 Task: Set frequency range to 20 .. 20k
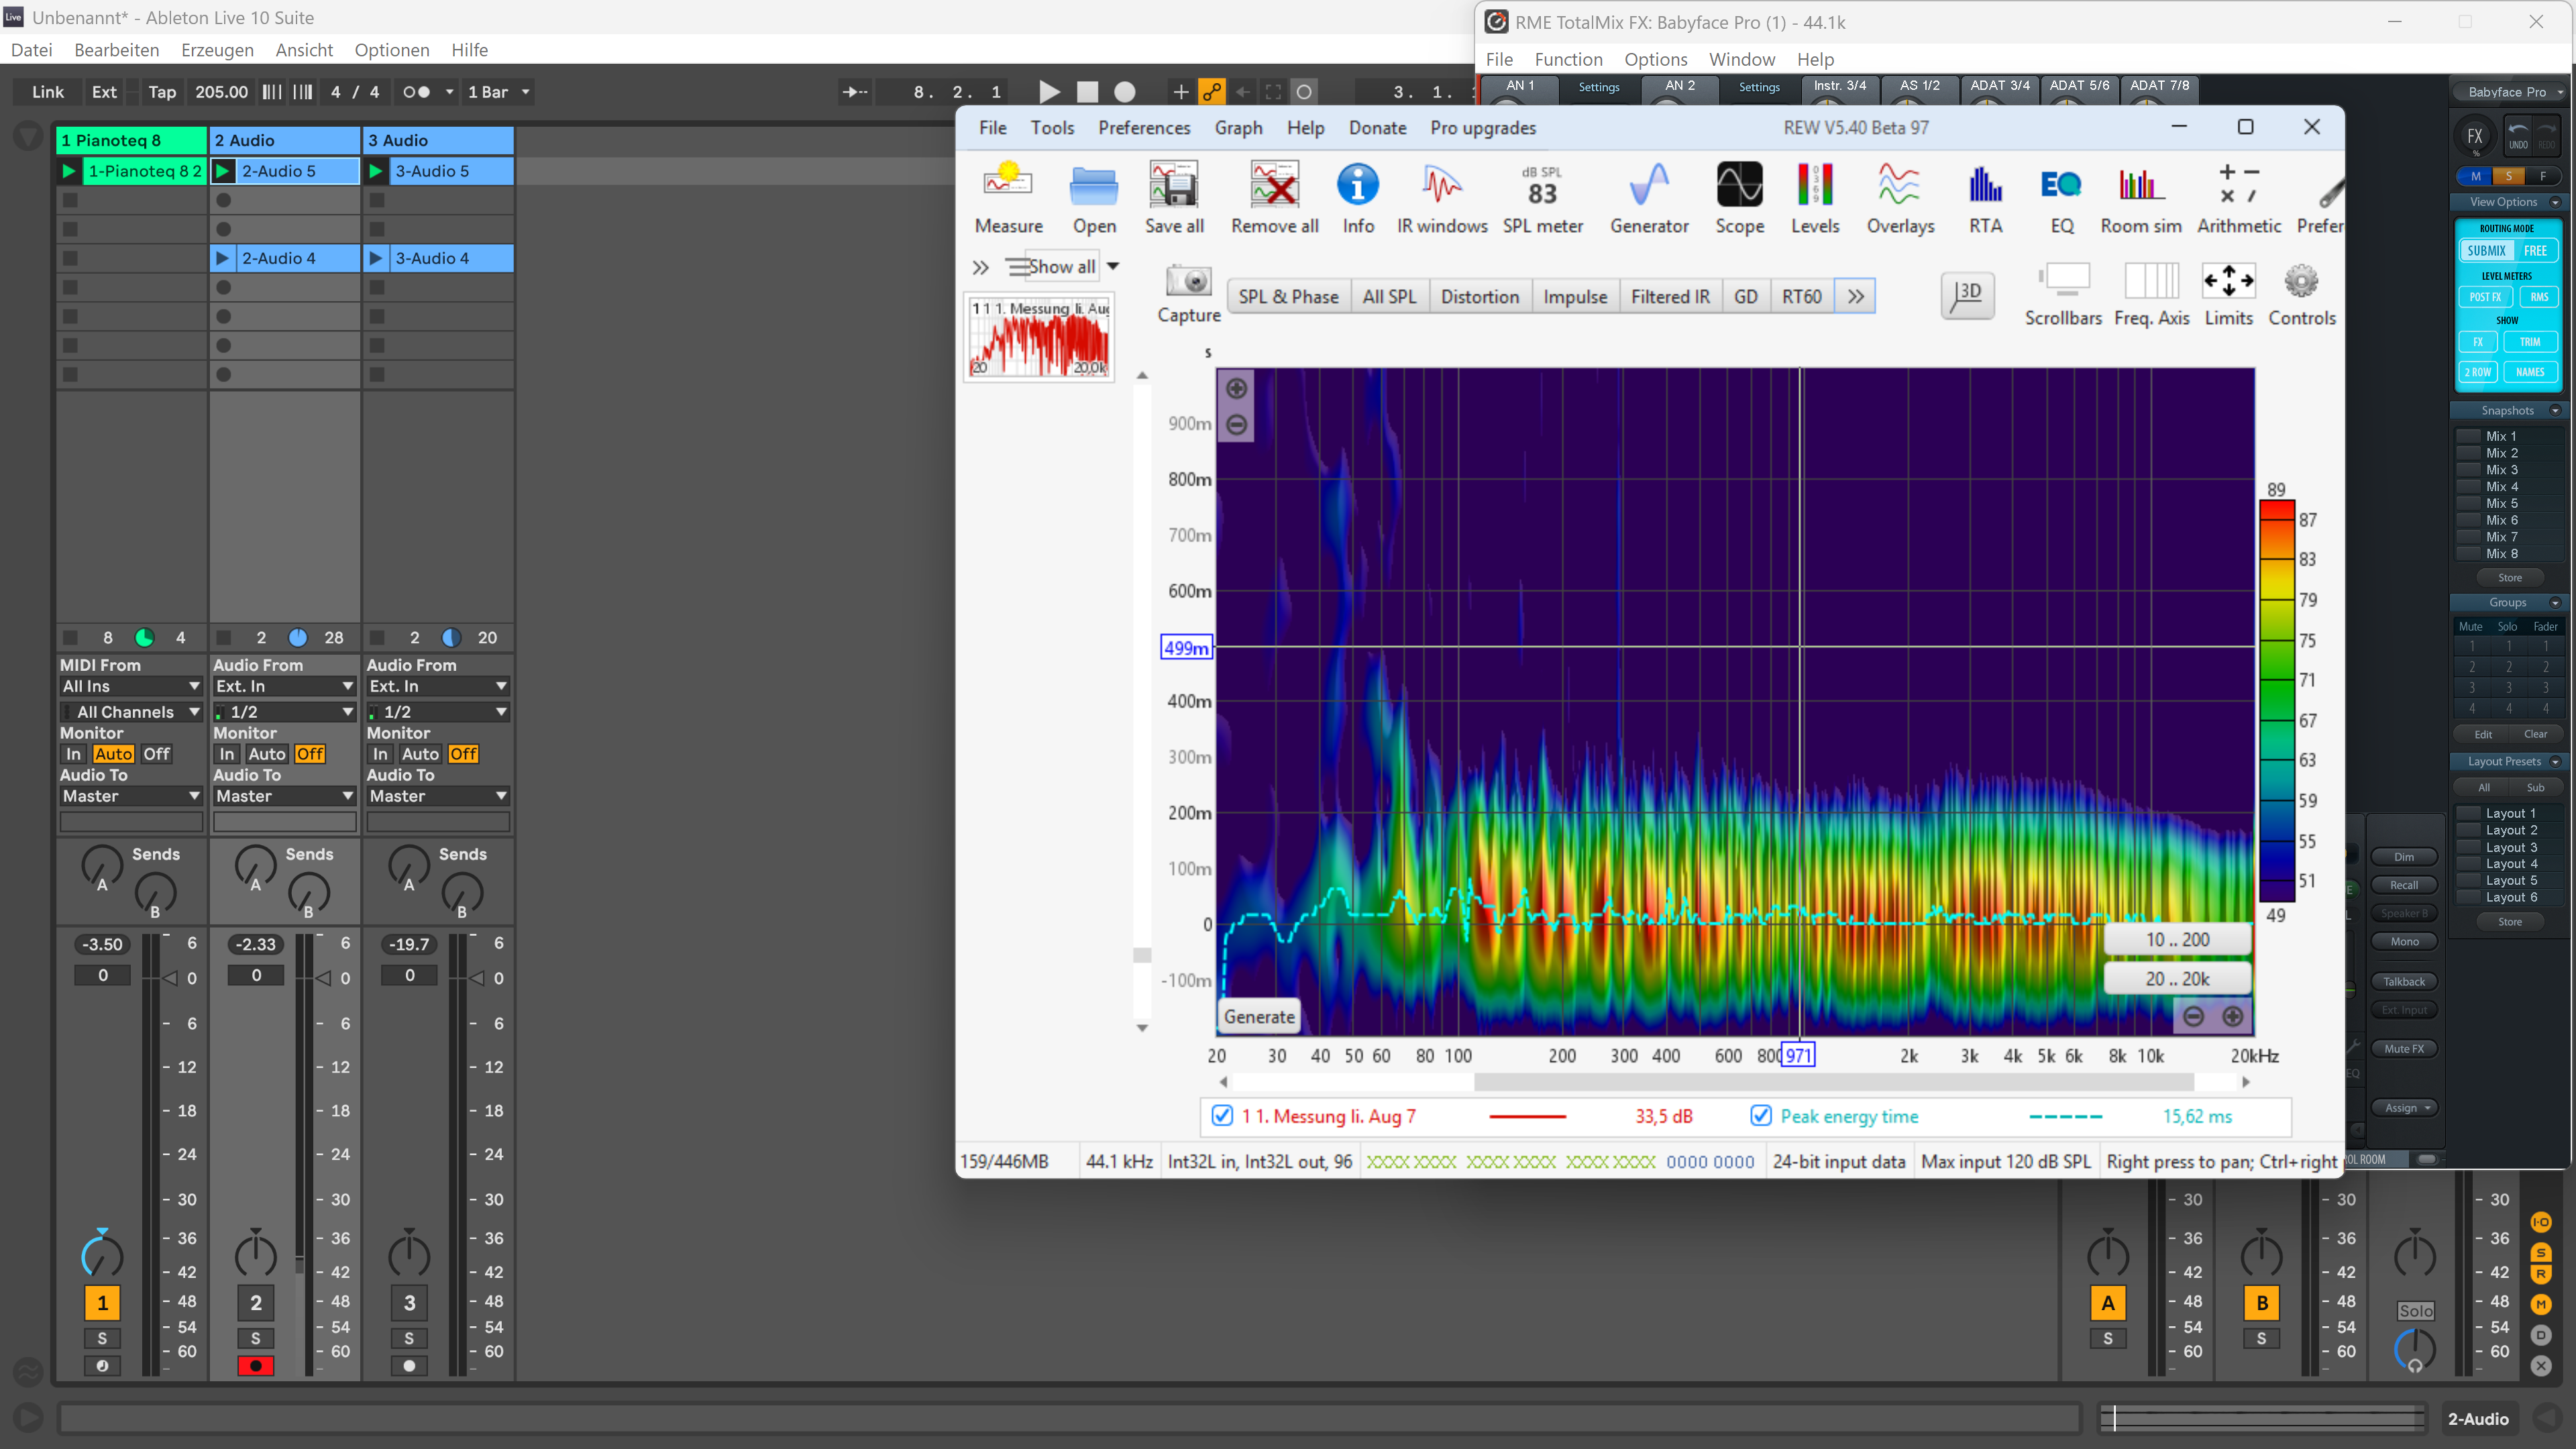(2177, 979)
